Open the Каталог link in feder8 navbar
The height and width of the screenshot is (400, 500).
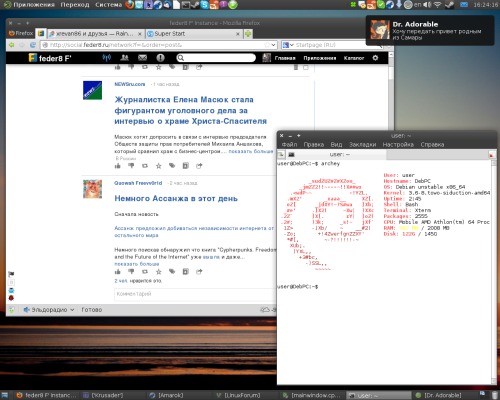tap(354, 58)
